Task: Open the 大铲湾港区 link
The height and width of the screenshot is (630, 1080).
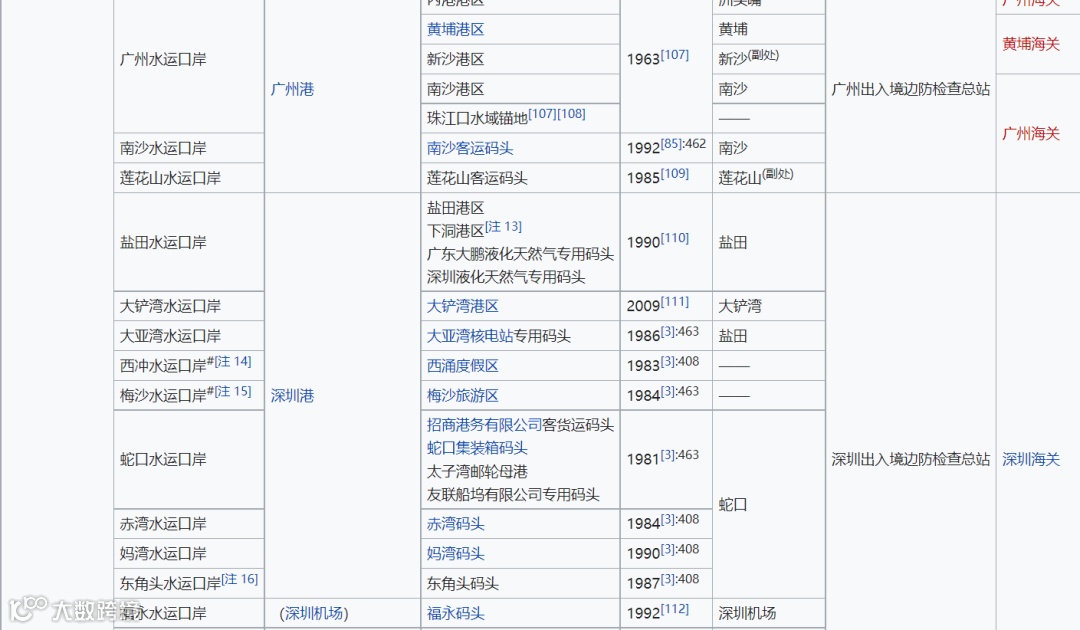Action: pos(462,305)
